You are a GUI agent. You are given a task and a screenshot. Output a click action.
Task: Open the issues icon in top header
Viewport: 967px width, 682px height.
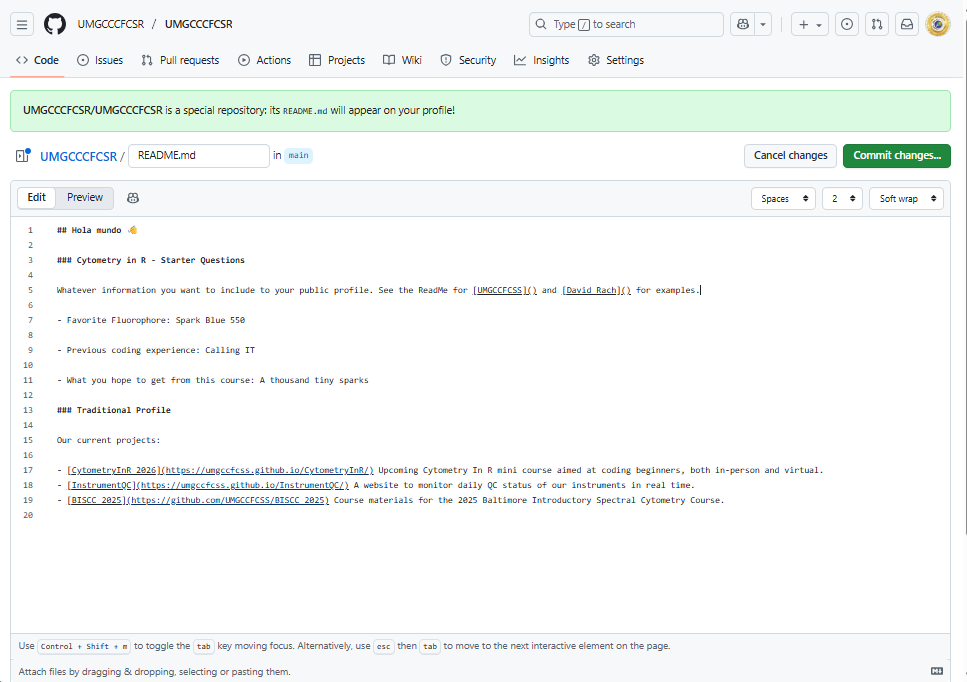point(846,24)
